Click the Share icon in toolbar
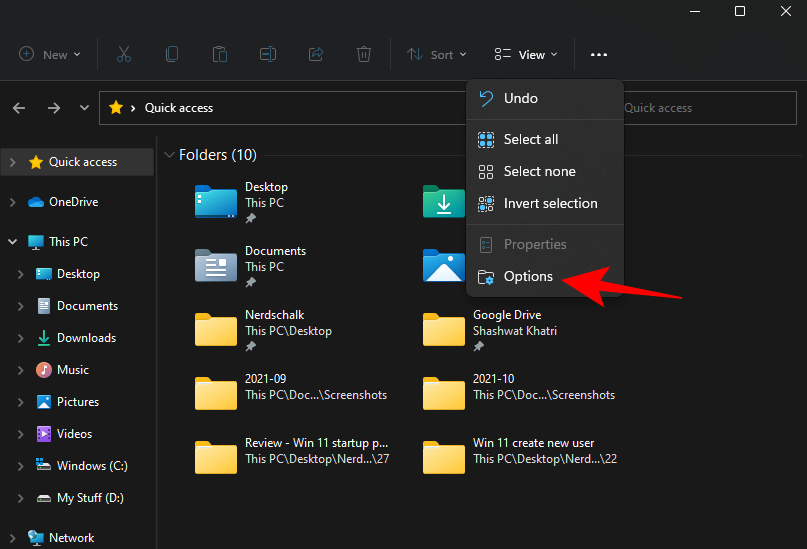 (x=316, y=55)
